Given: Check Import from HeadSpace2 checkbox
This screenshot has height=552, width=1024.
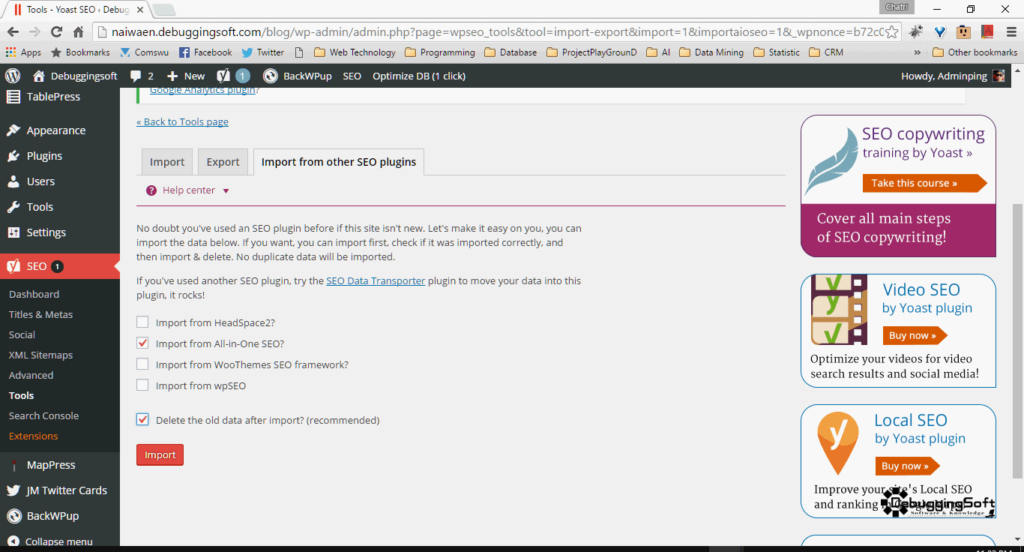Looking at the screenshot, I should (142, 322).
